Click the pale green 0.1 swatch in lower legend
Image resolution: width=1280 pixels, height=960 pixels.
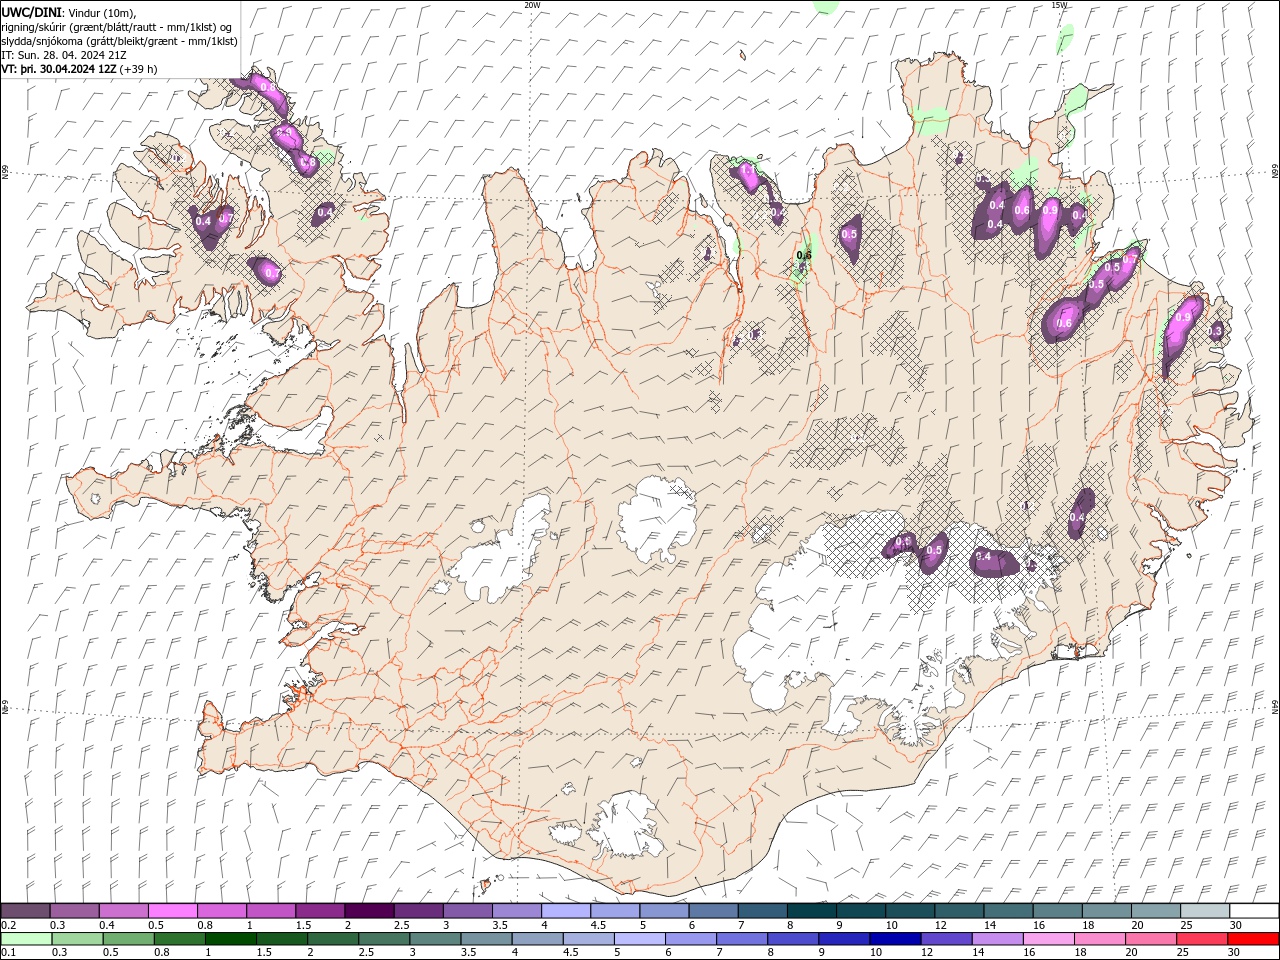click(26, 939)
